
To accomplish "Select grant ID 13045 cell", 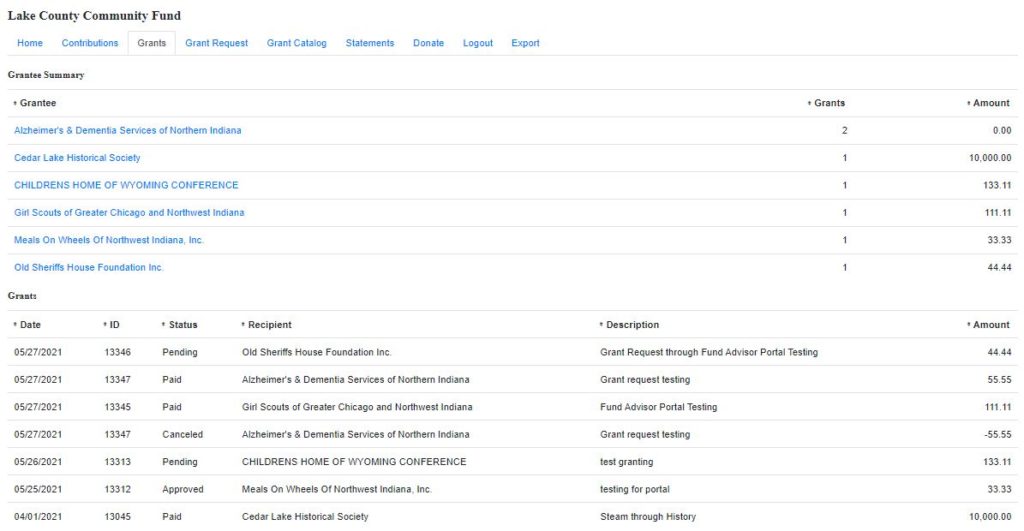I will pos(118,517).
